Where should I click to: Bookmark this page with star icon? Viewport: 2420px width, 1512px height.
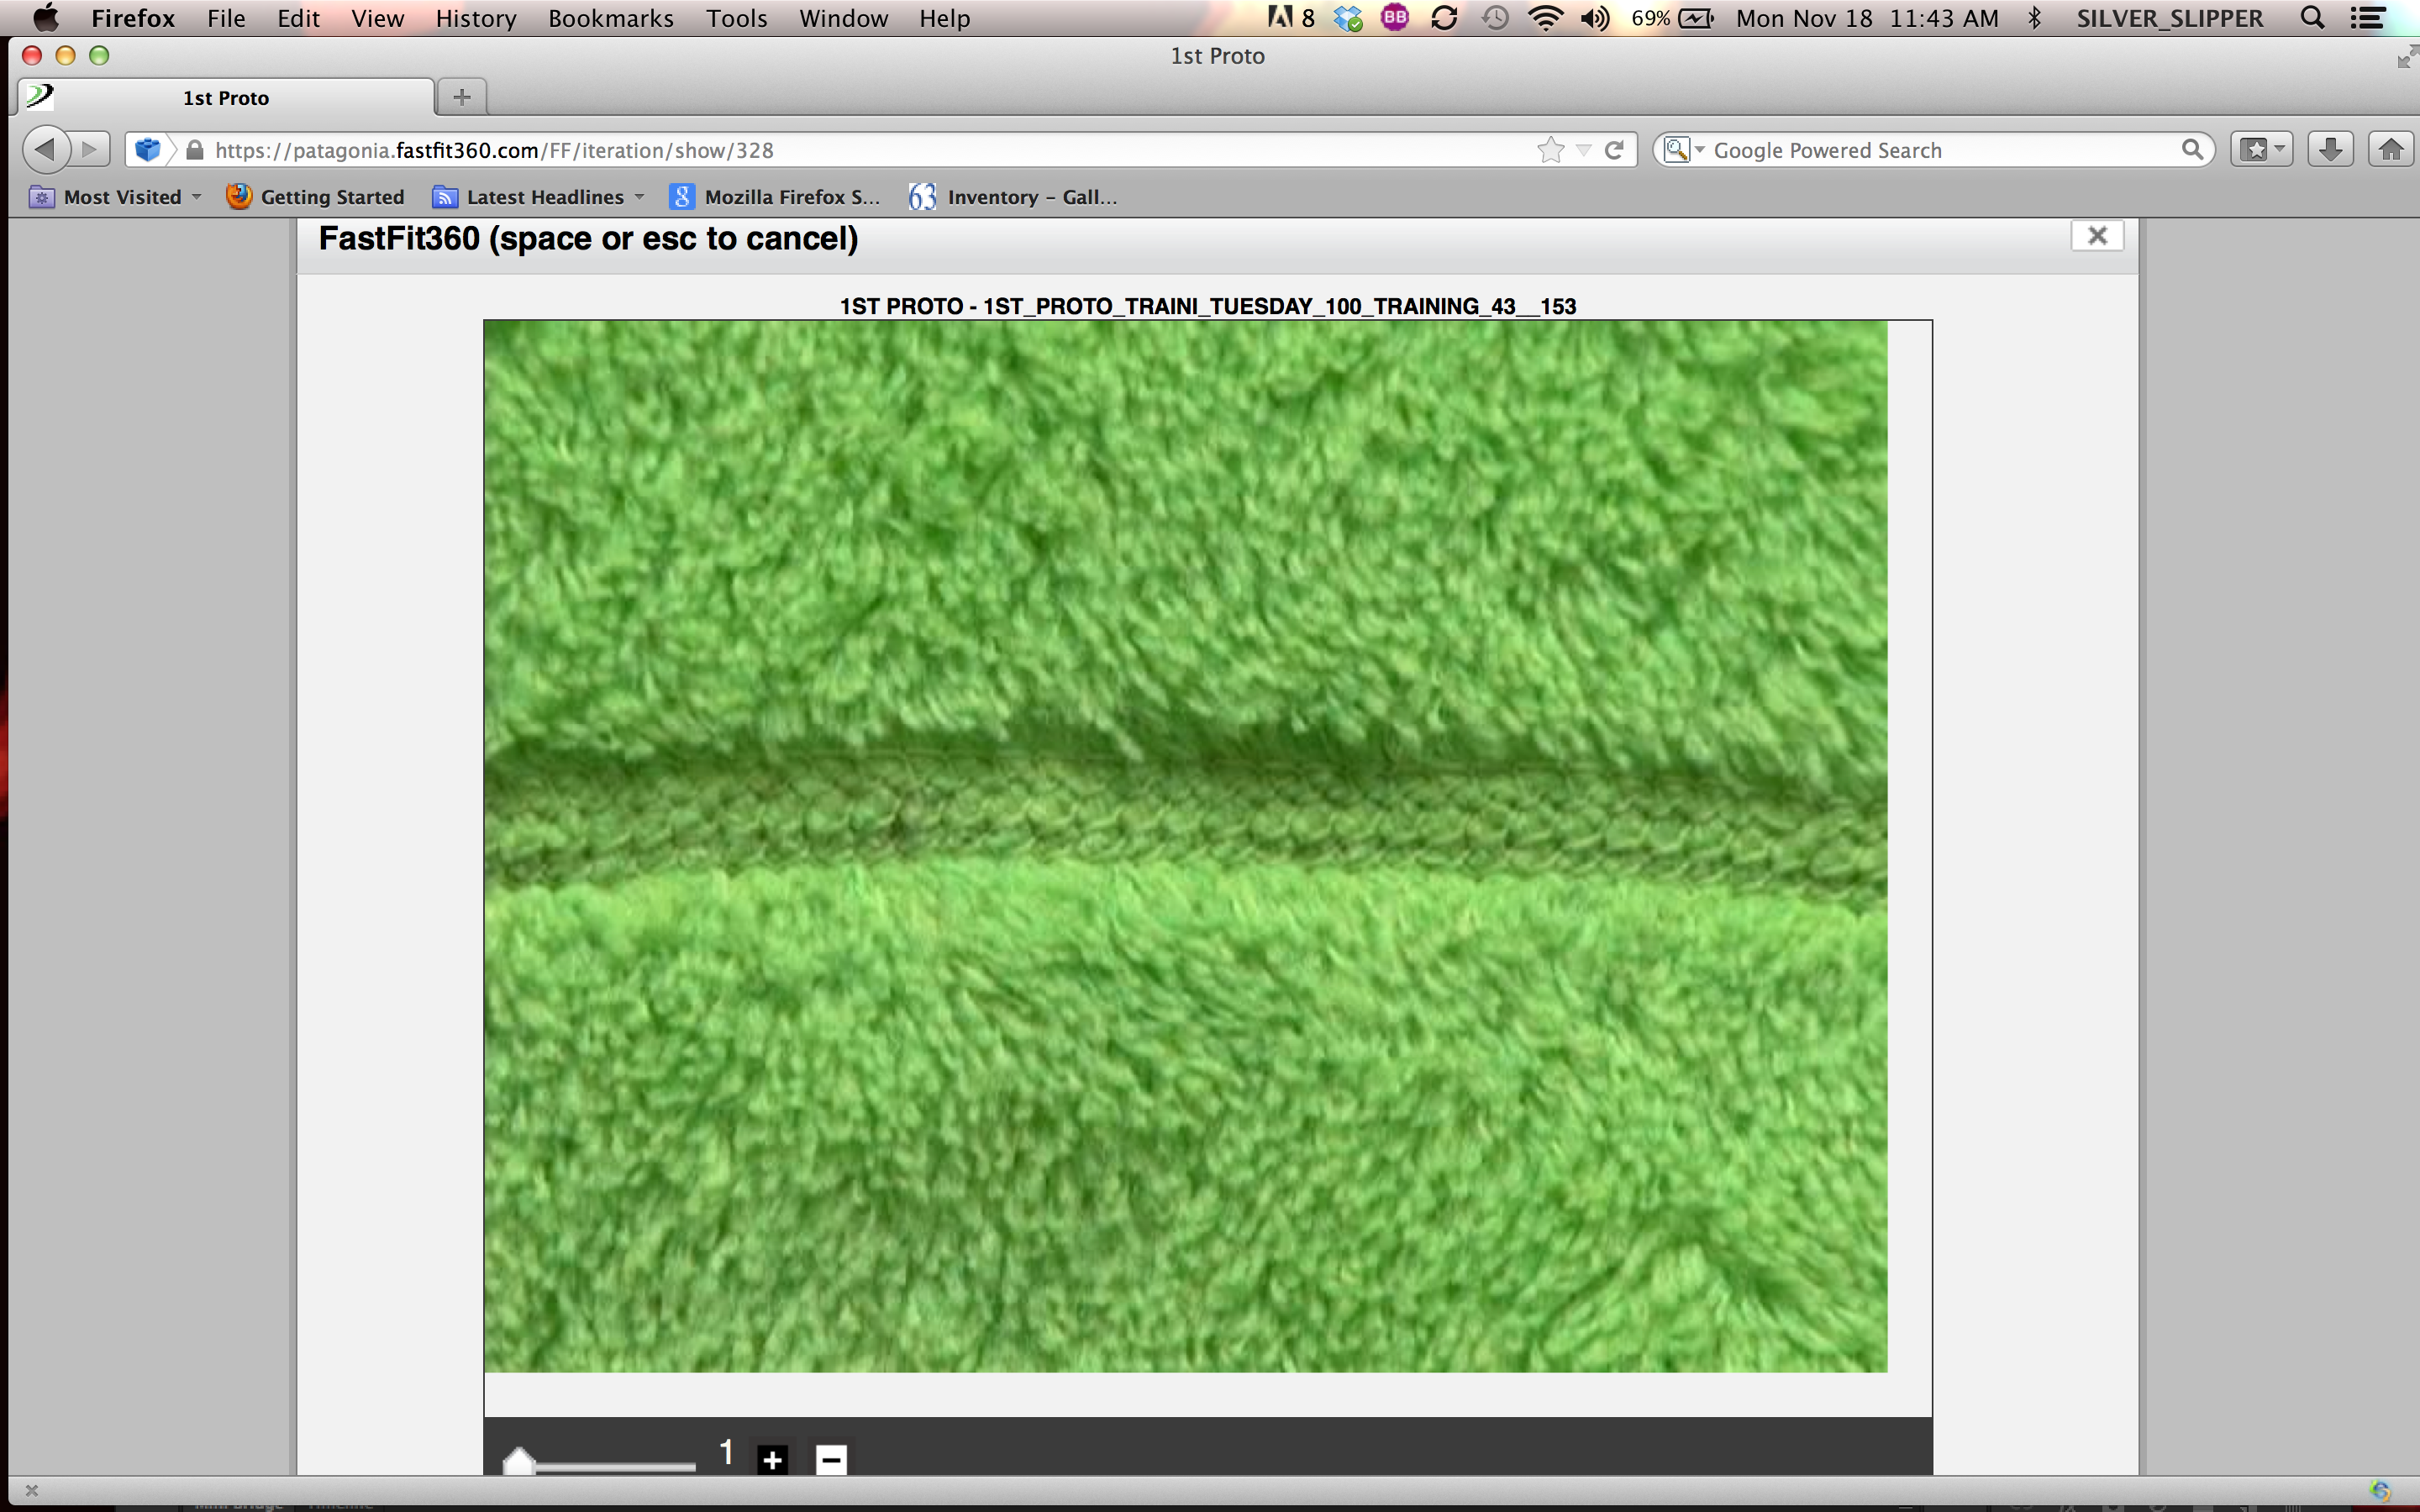(1550, 150)
